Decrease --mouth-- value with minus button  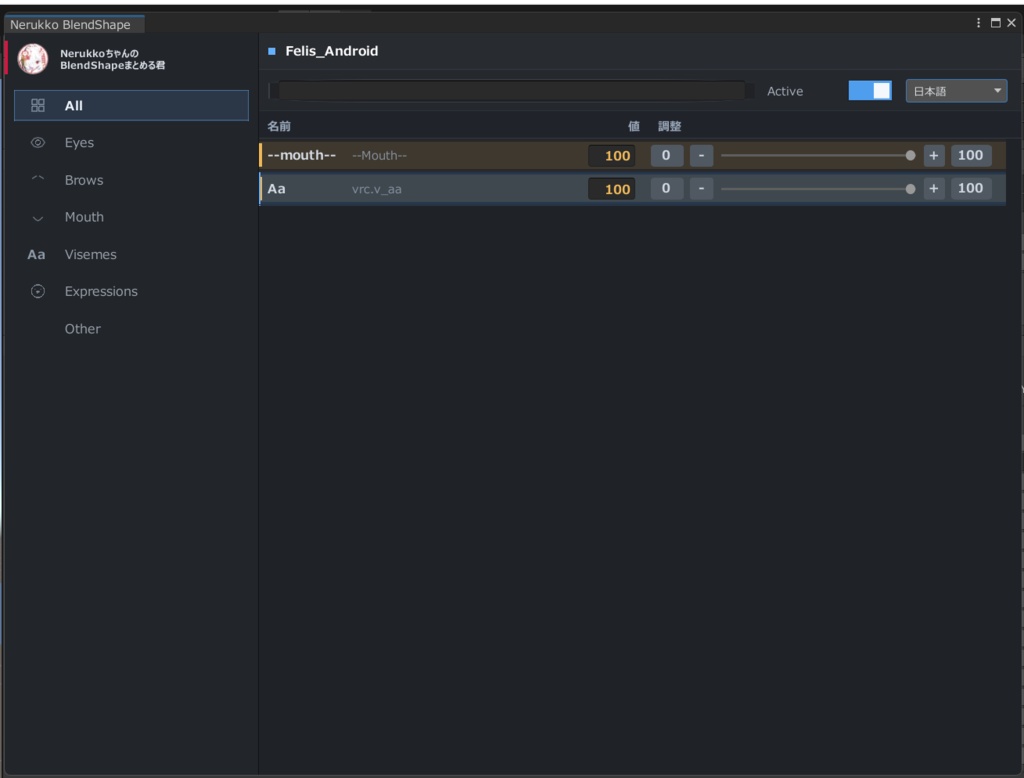701,155
